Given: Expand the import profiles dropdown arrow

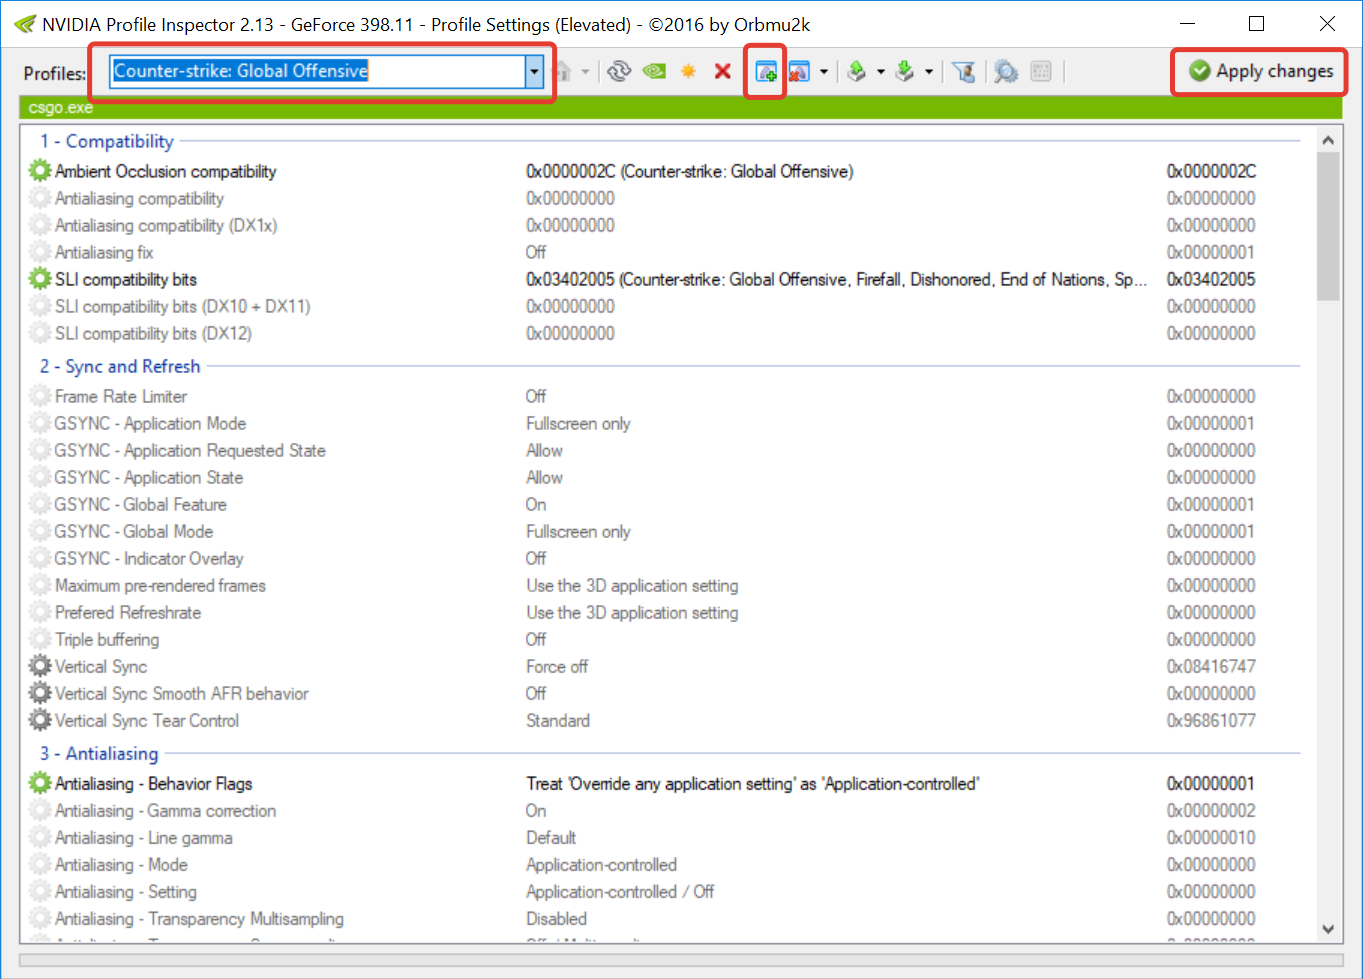Looking at the screenshot, I should (929, 72).
